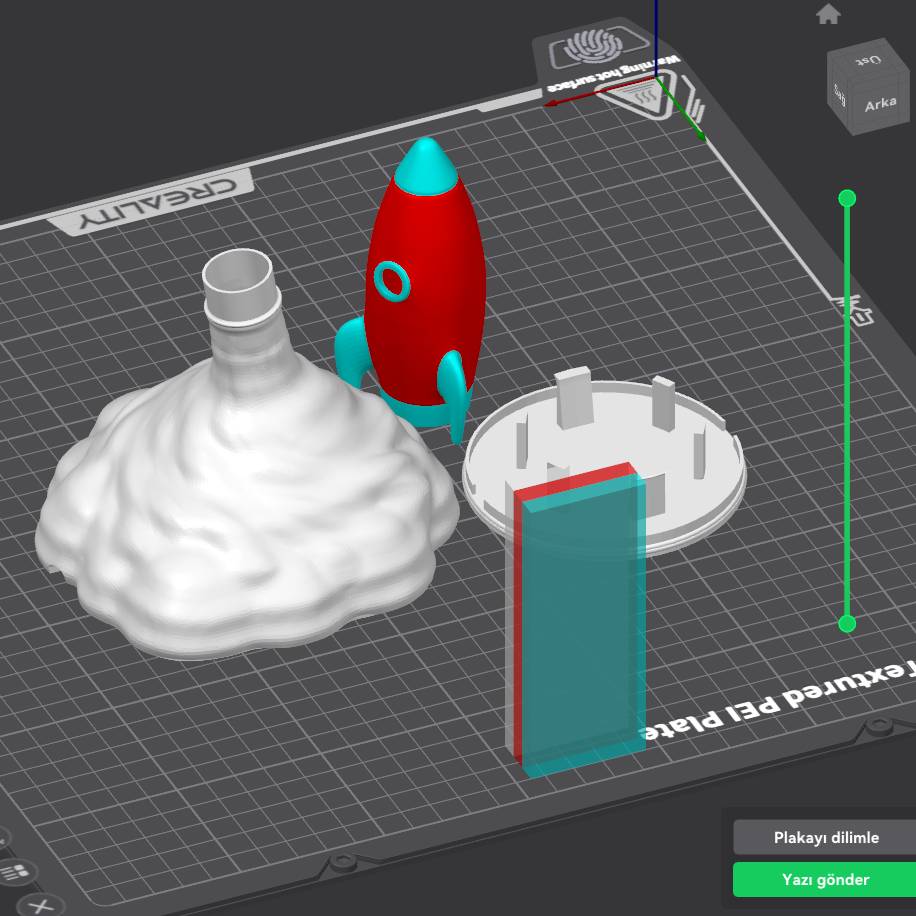Click the bottom handle of green layer slider
This screenshot has width=916, height=916.
click(x=847, y=624)
